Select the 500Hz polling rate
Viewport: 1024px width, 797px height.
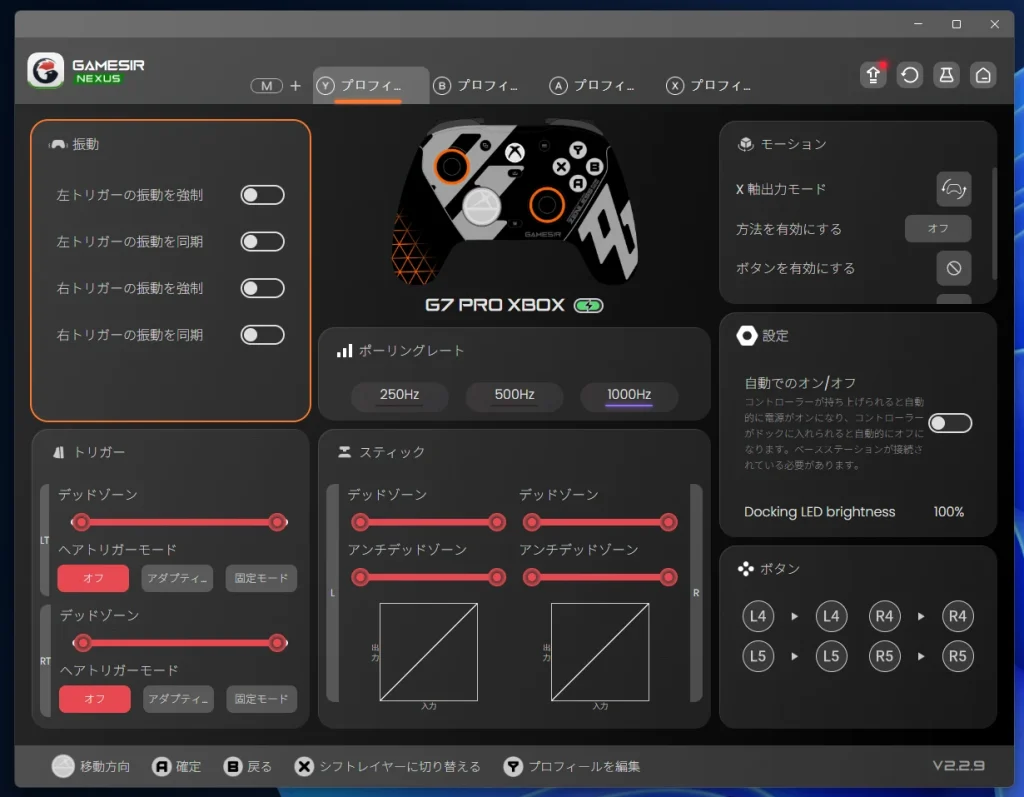(x=514, y=395)
